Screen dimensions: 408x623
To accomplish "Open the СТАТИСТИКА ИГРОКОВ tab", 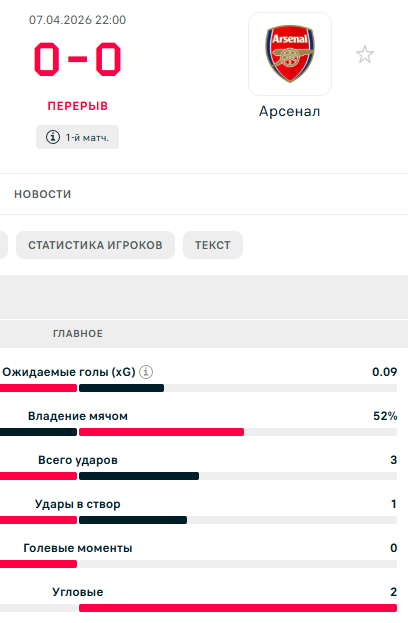I will pos(95,245).
